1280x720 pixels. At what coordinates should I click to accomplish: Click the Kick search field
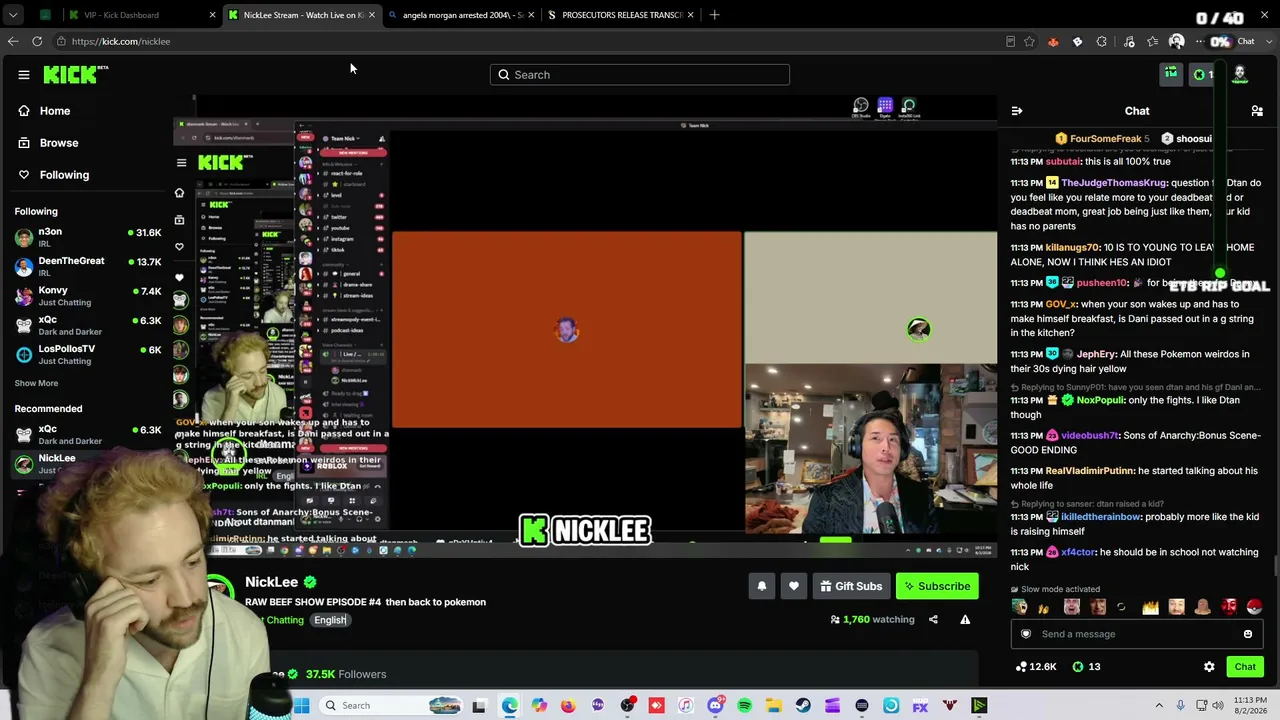(640, 75)
